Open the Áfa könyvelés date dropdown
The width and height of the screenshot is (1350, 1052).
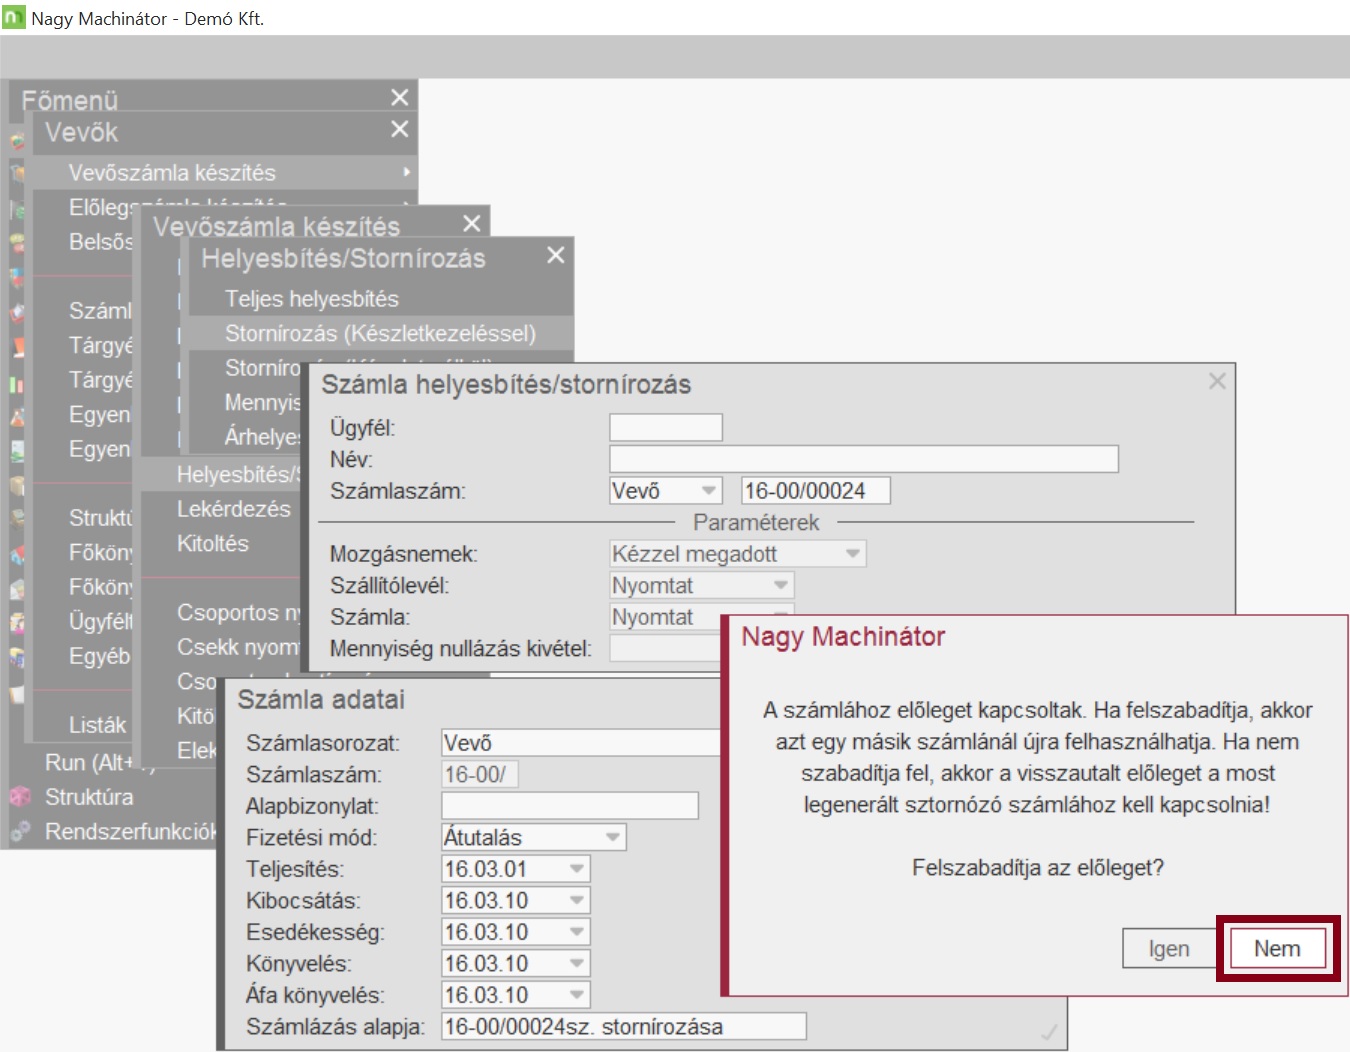pyautogui.click(x=577, y=995)
